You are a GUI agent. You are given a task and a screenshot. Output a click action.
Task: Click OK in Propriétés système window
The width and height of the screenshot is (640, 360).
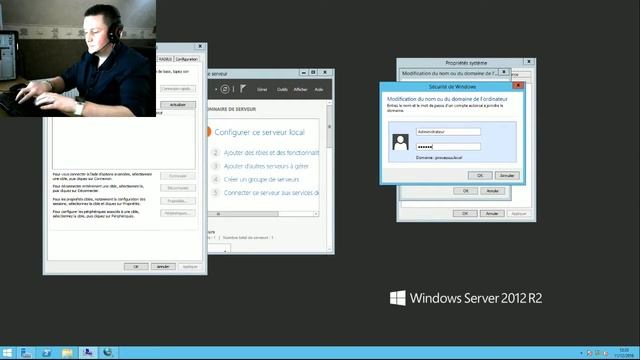[465, 213]
